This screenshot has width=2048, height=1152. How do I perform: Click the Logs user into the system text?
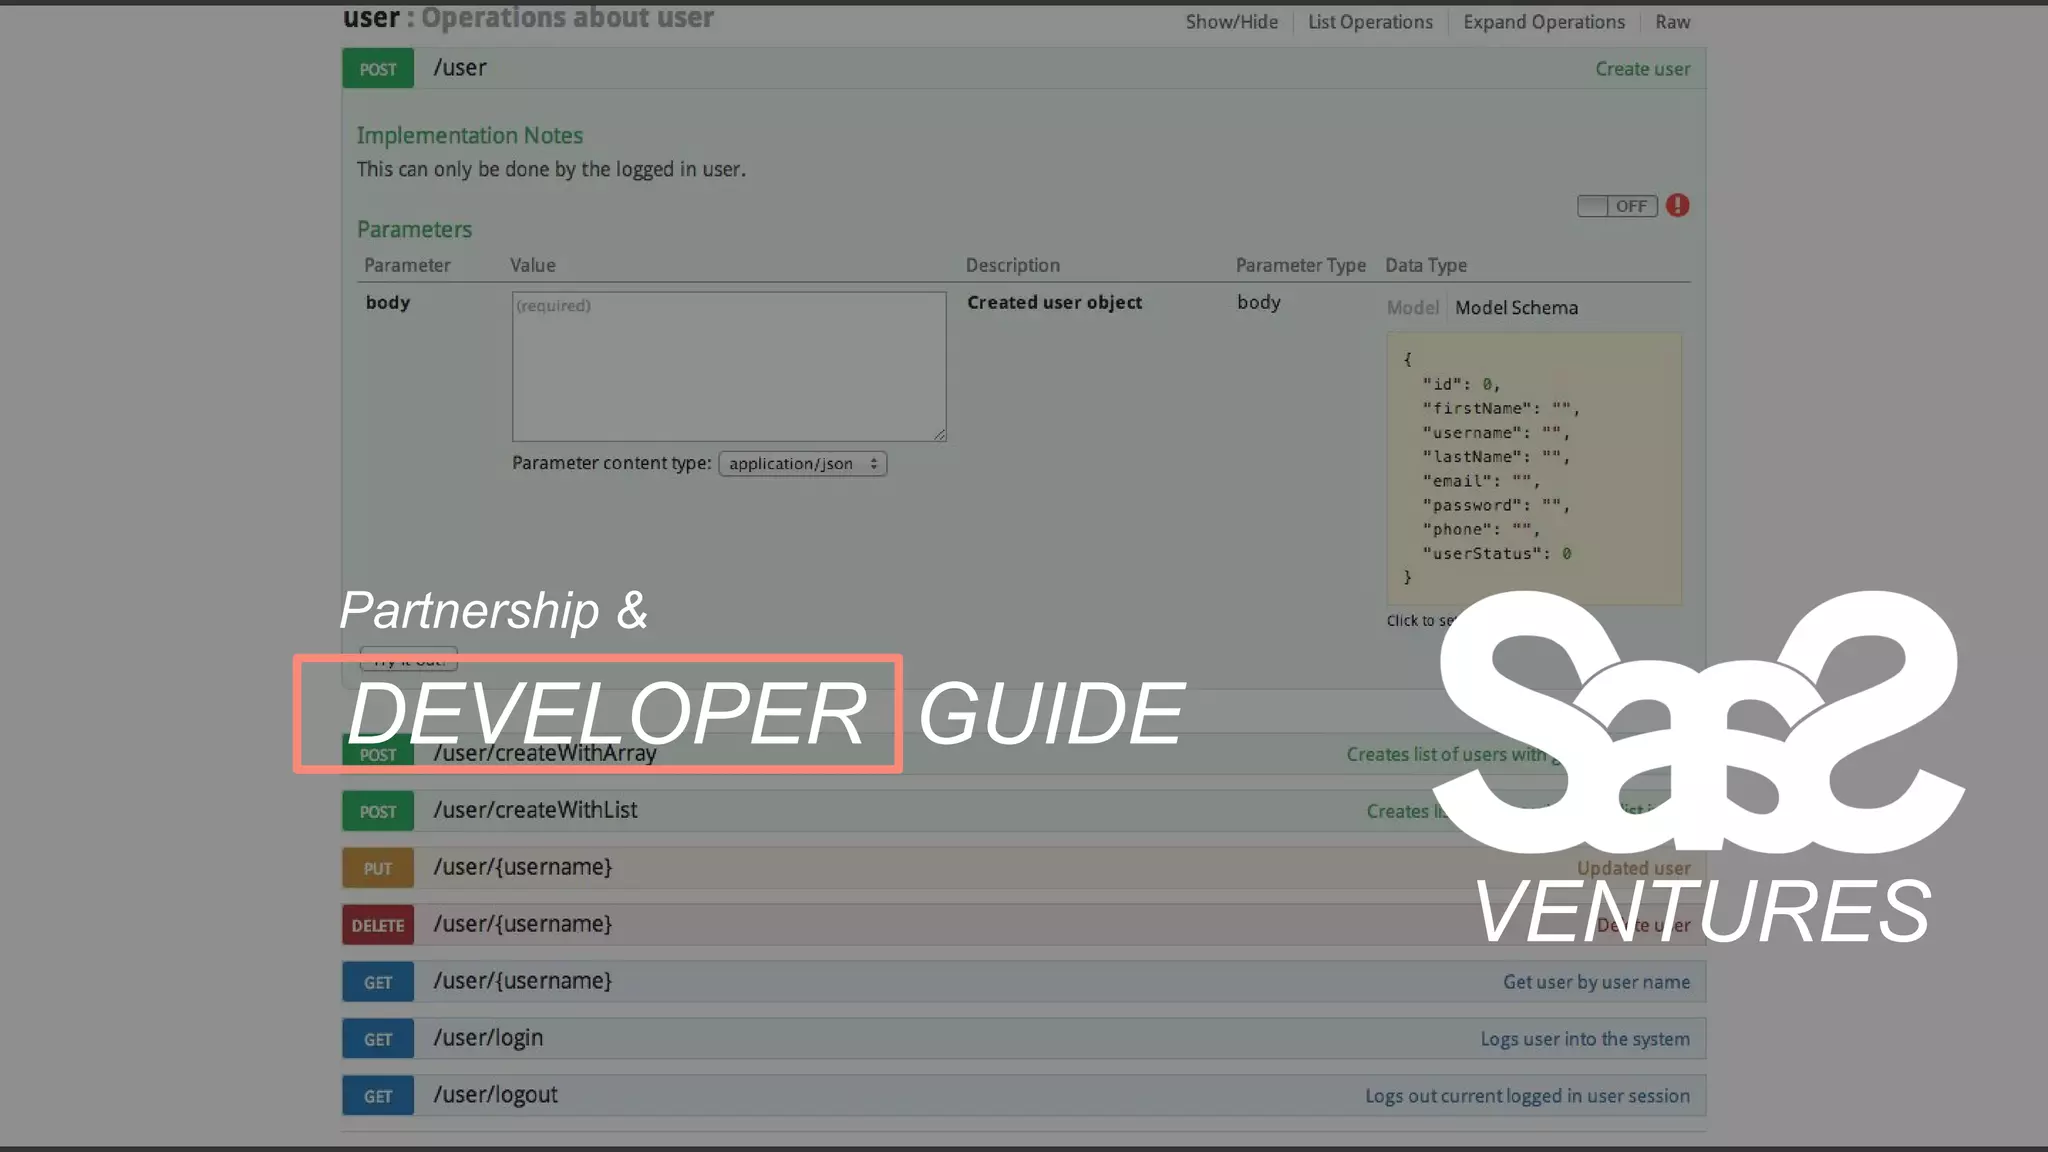1584,1039
